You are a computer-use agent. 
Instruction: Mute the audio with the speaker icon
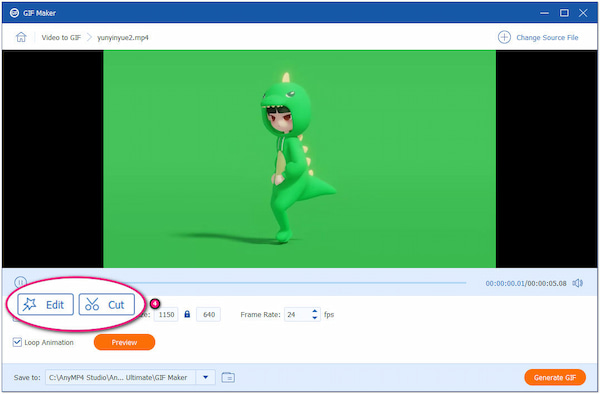[577, 283]
